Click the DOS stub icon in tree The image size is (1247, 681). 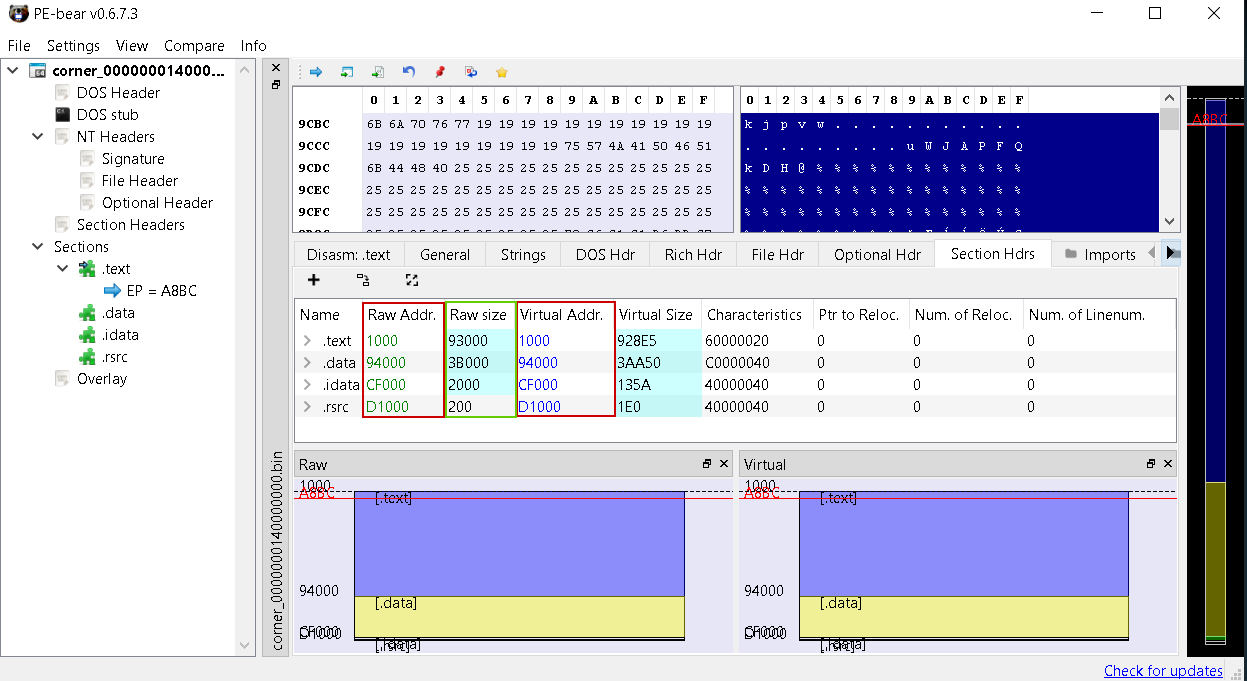(x=62, y=115)
